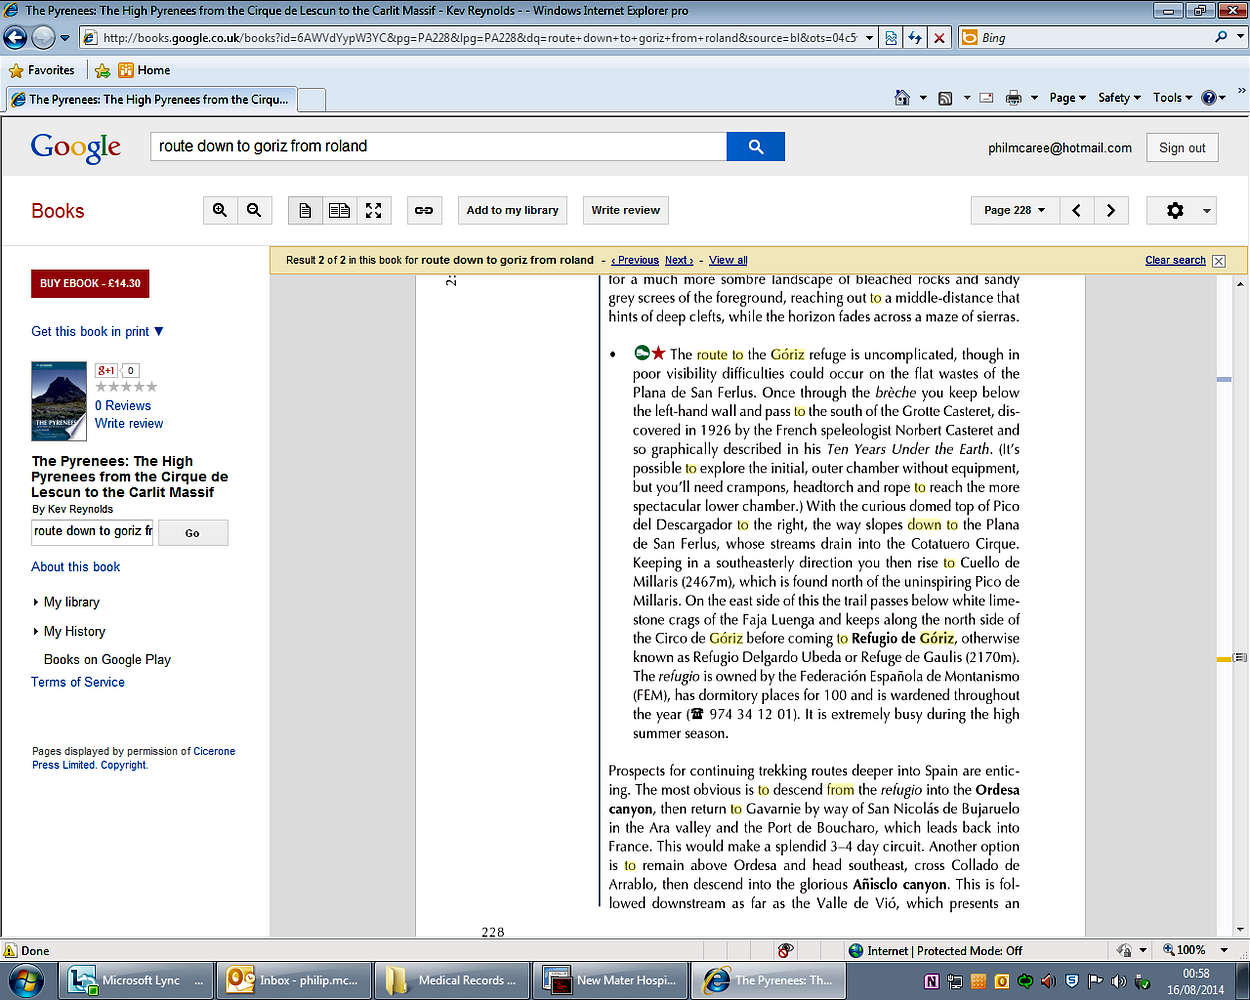Click the Zoom out magnifier icon
Screen dimensions: 1250x1000
[x=254, y=210]
